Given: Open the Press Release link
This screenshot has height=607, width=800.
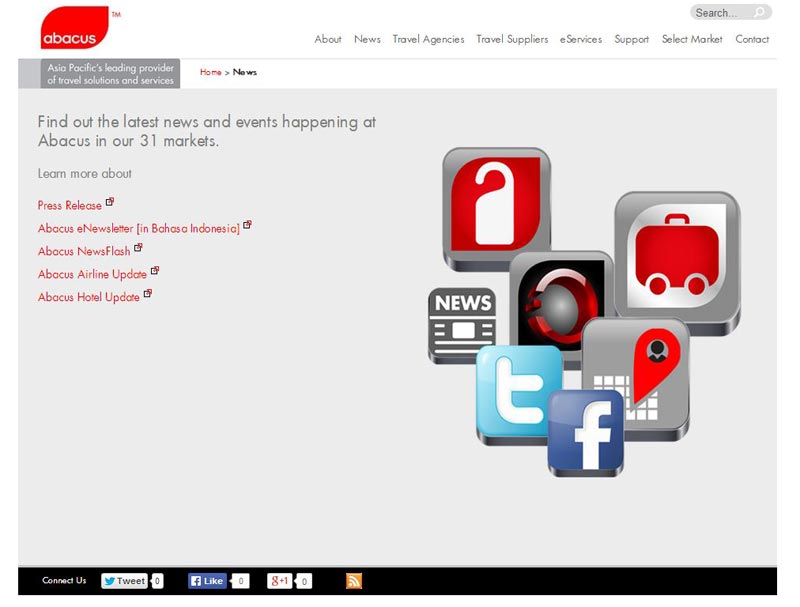Looking at the screenshot, I should click(x=70, y=206).
